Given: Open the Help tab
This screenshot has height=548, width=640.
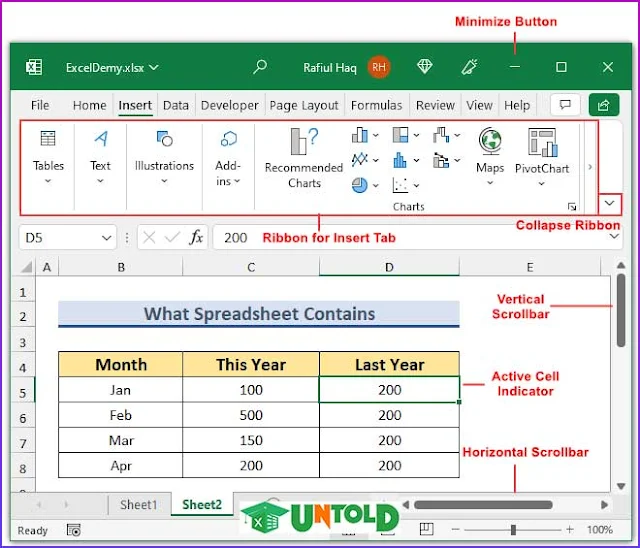Looking at the screenshot, I should (x=517, y=105).
